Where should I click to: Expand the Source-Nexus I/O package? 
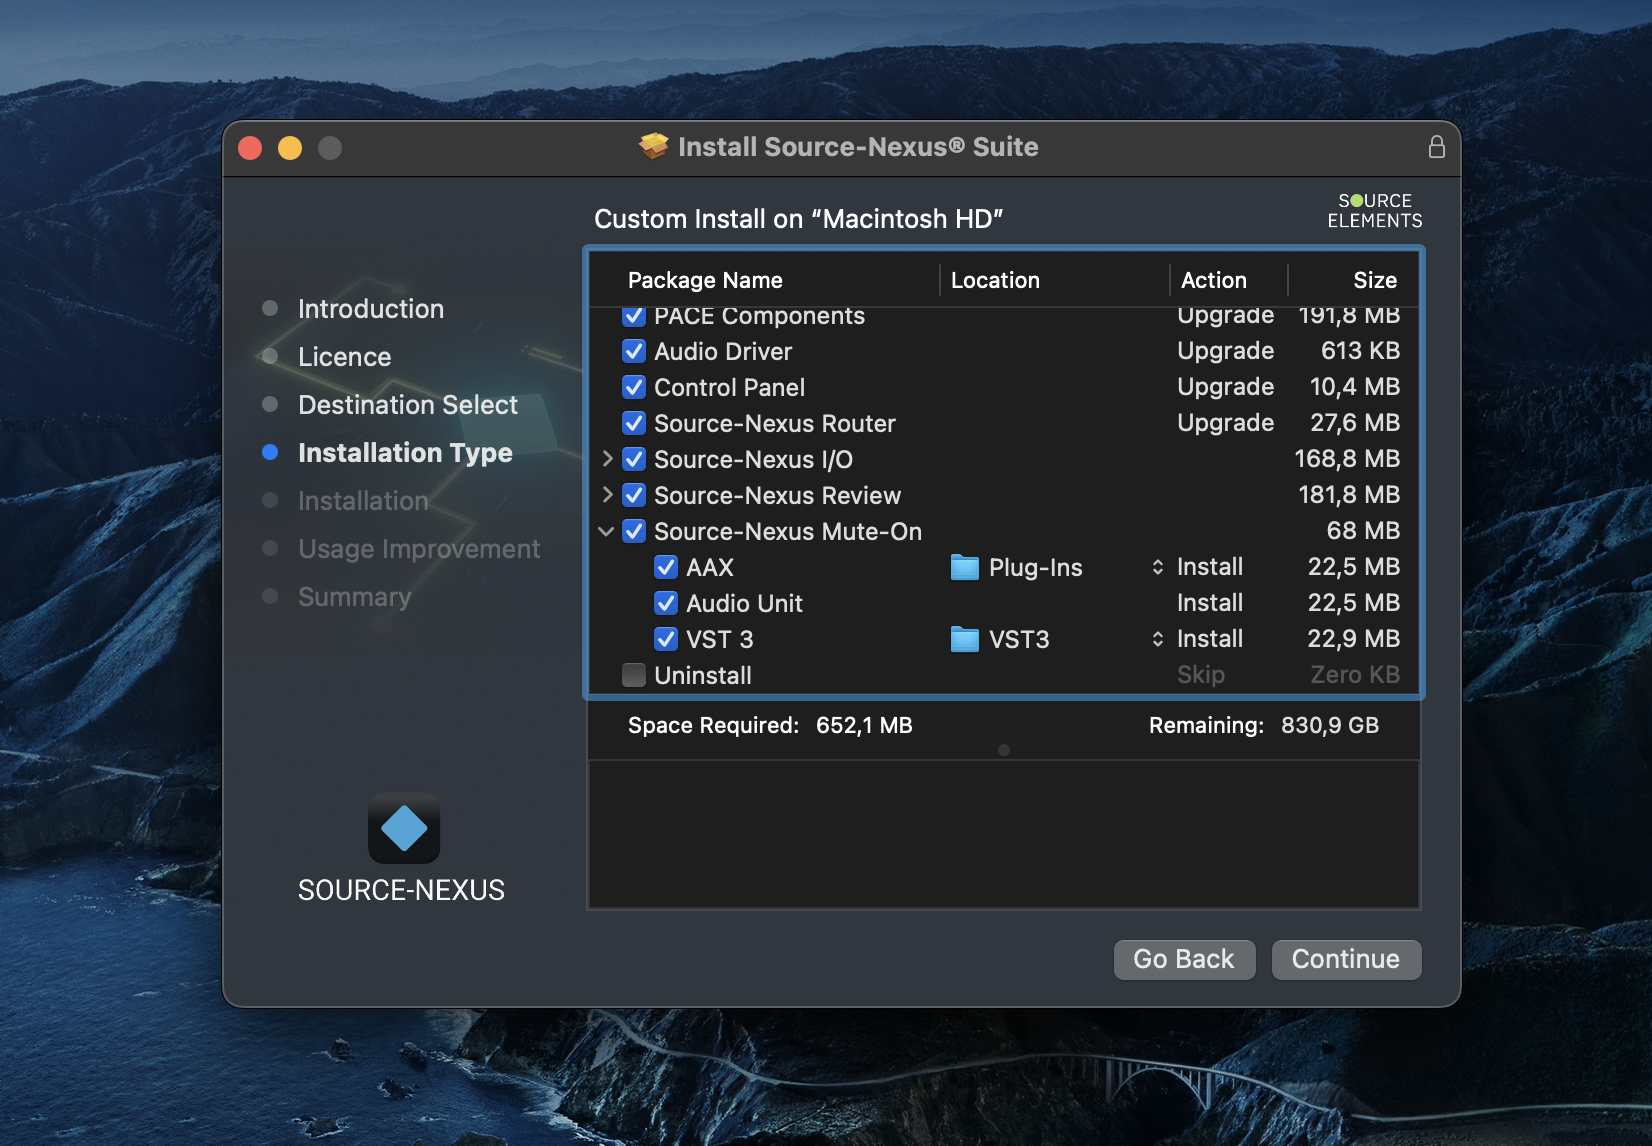(x=607, y=460)
